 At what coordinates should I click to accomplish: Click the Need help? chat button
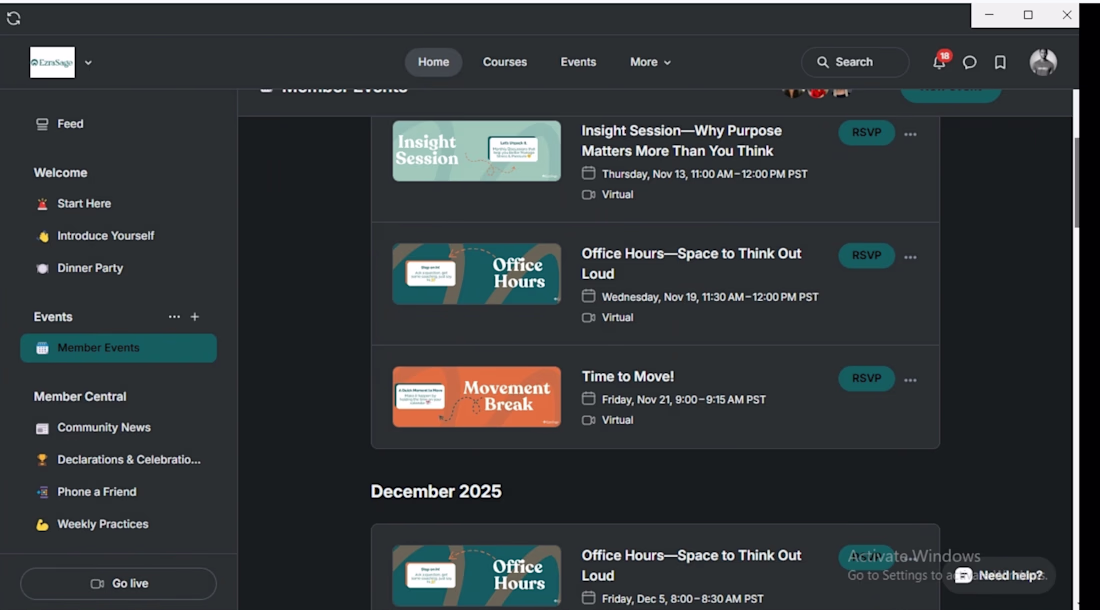999,576
